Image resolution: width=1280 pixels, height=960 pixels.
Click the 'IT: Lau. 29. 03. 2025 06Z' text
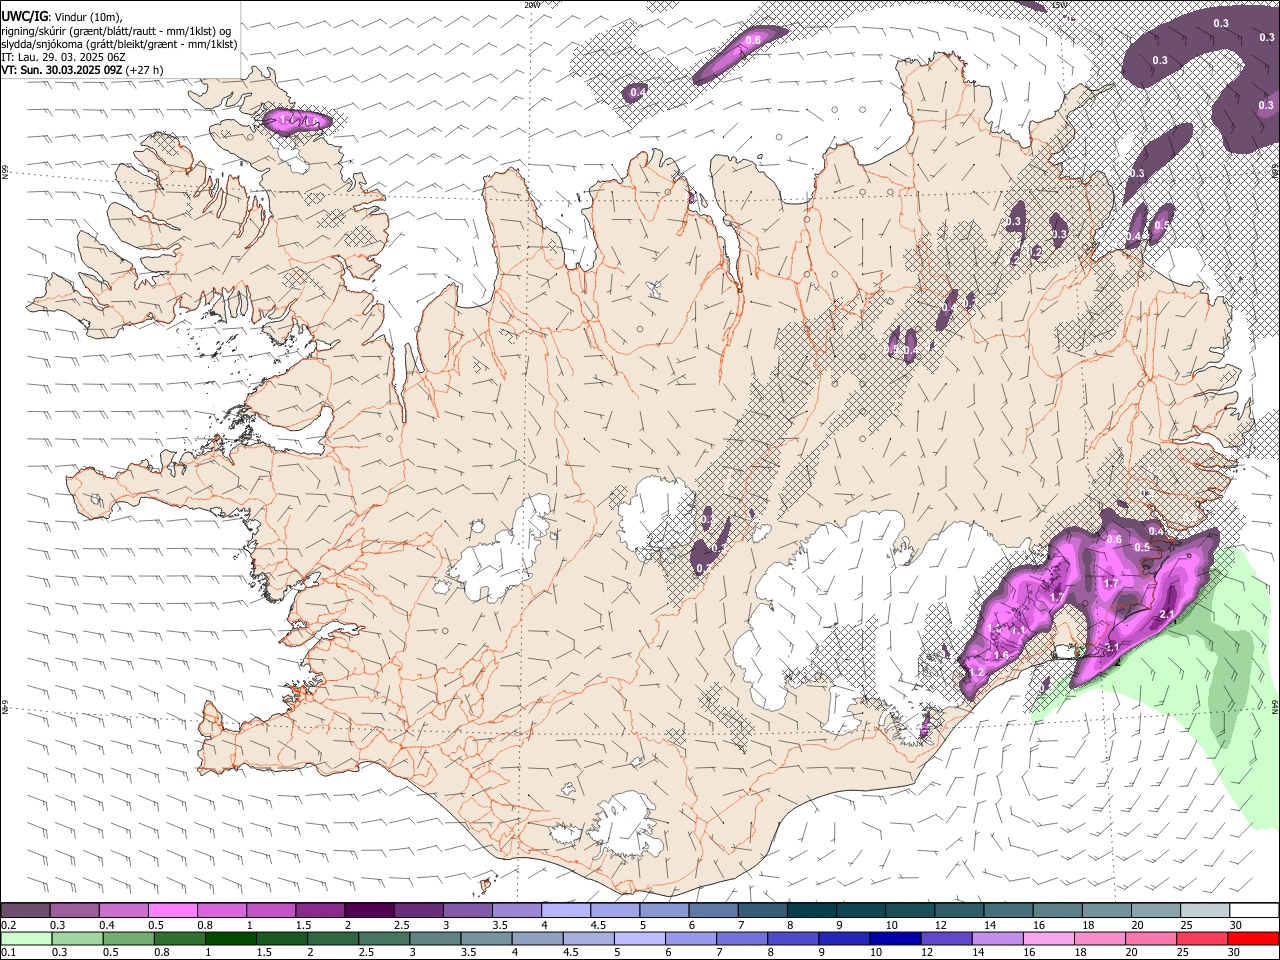[63, 57]
